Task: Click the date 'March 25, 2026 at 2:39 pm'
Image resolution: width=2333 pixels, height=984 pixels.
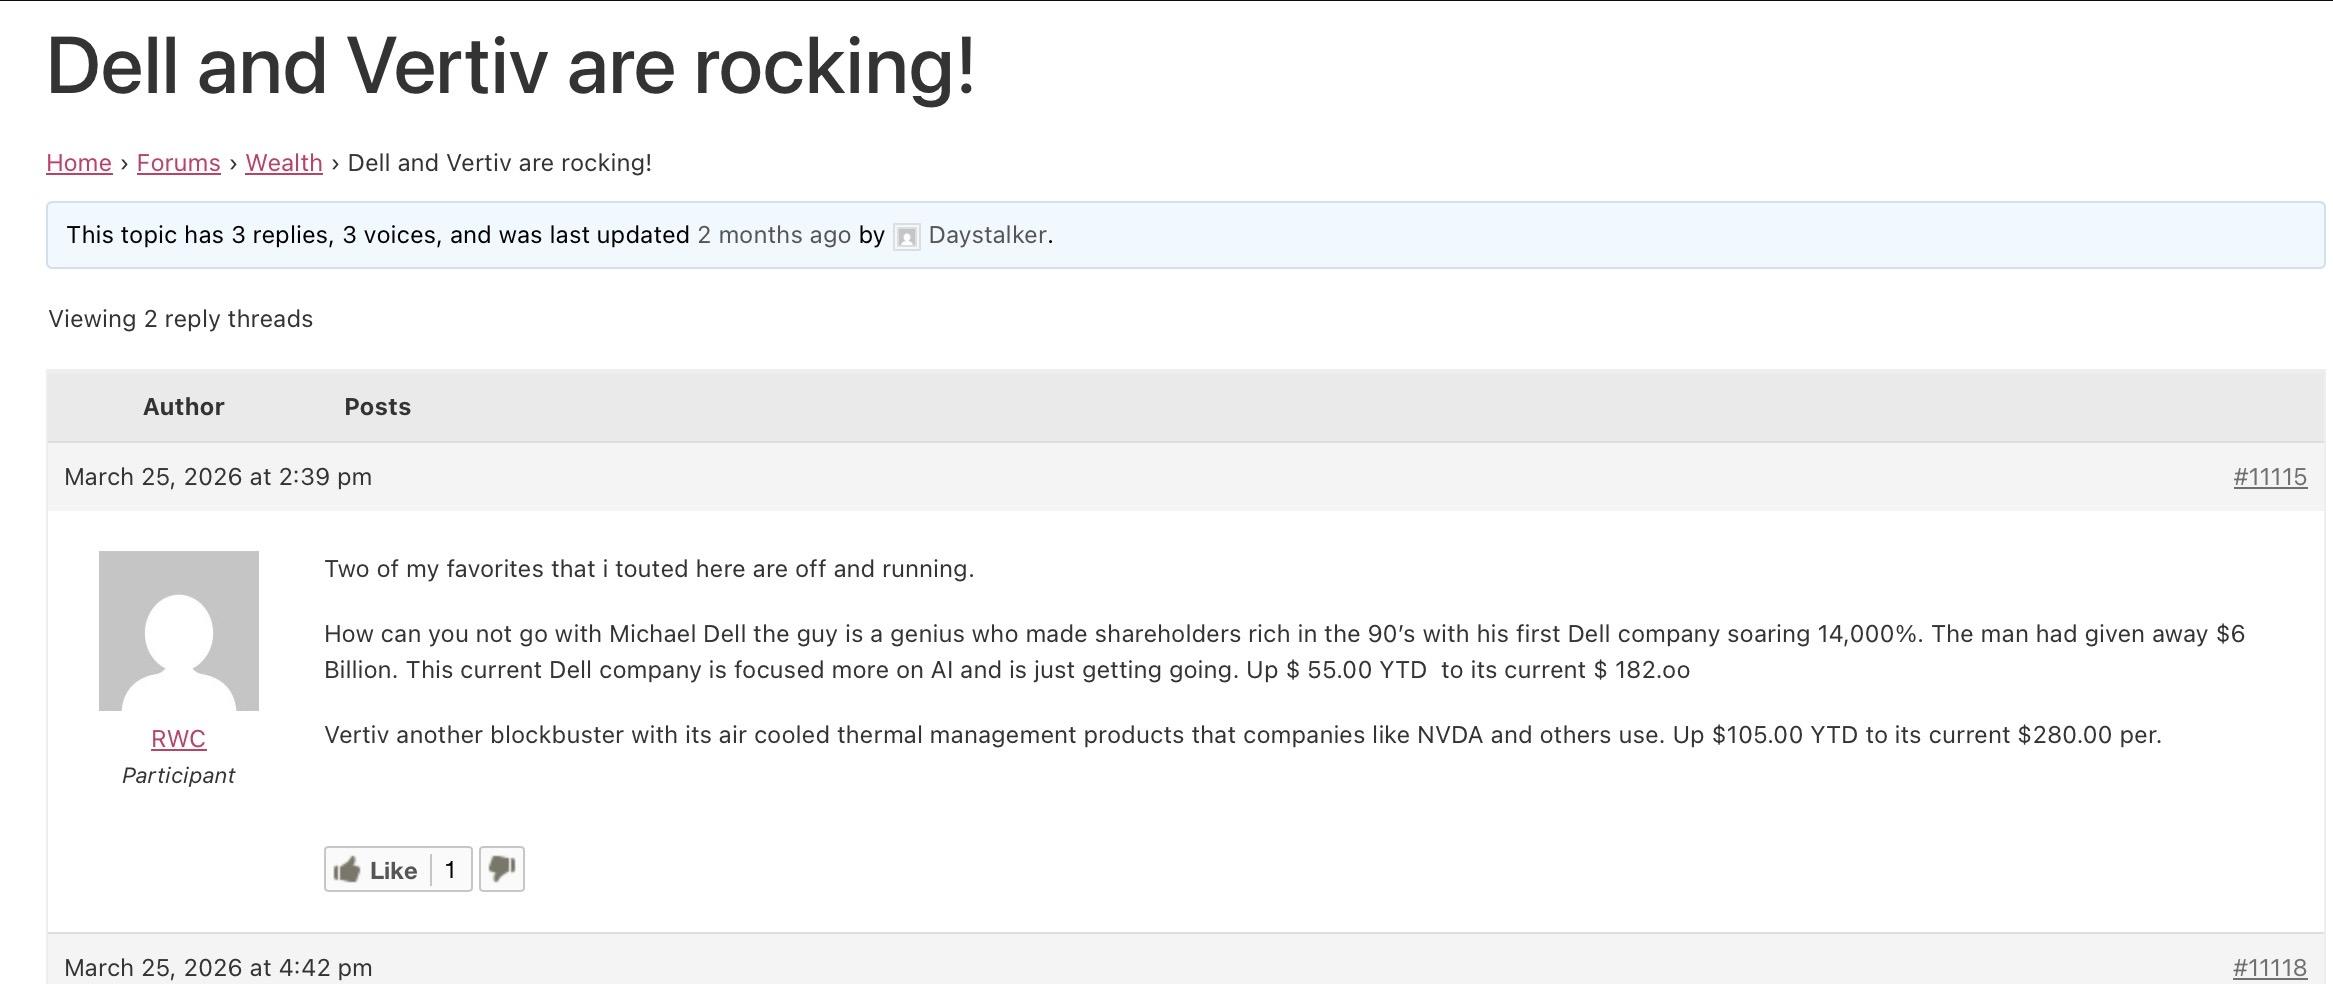Action: click(218, 477)
